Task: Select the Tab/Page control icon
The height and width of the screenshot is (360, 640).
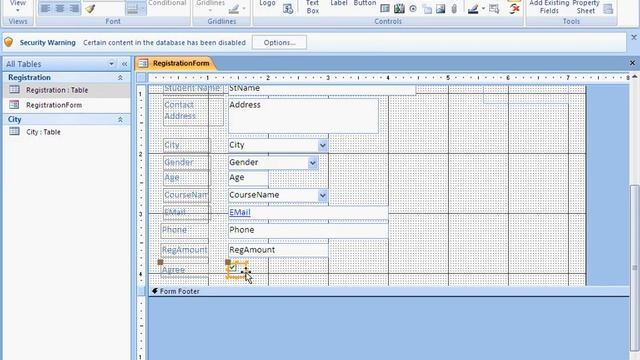Action: tap(427, 9)
